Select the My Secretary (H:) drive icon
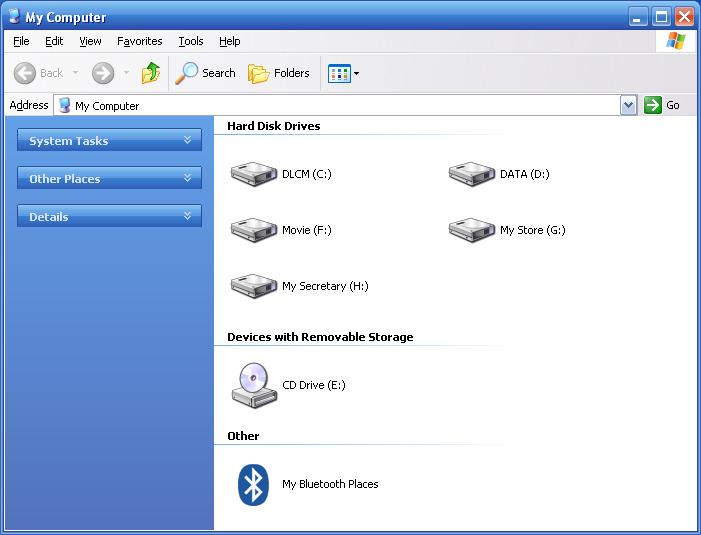The width and height of the screenshot is (701, 535). (253, 286)
